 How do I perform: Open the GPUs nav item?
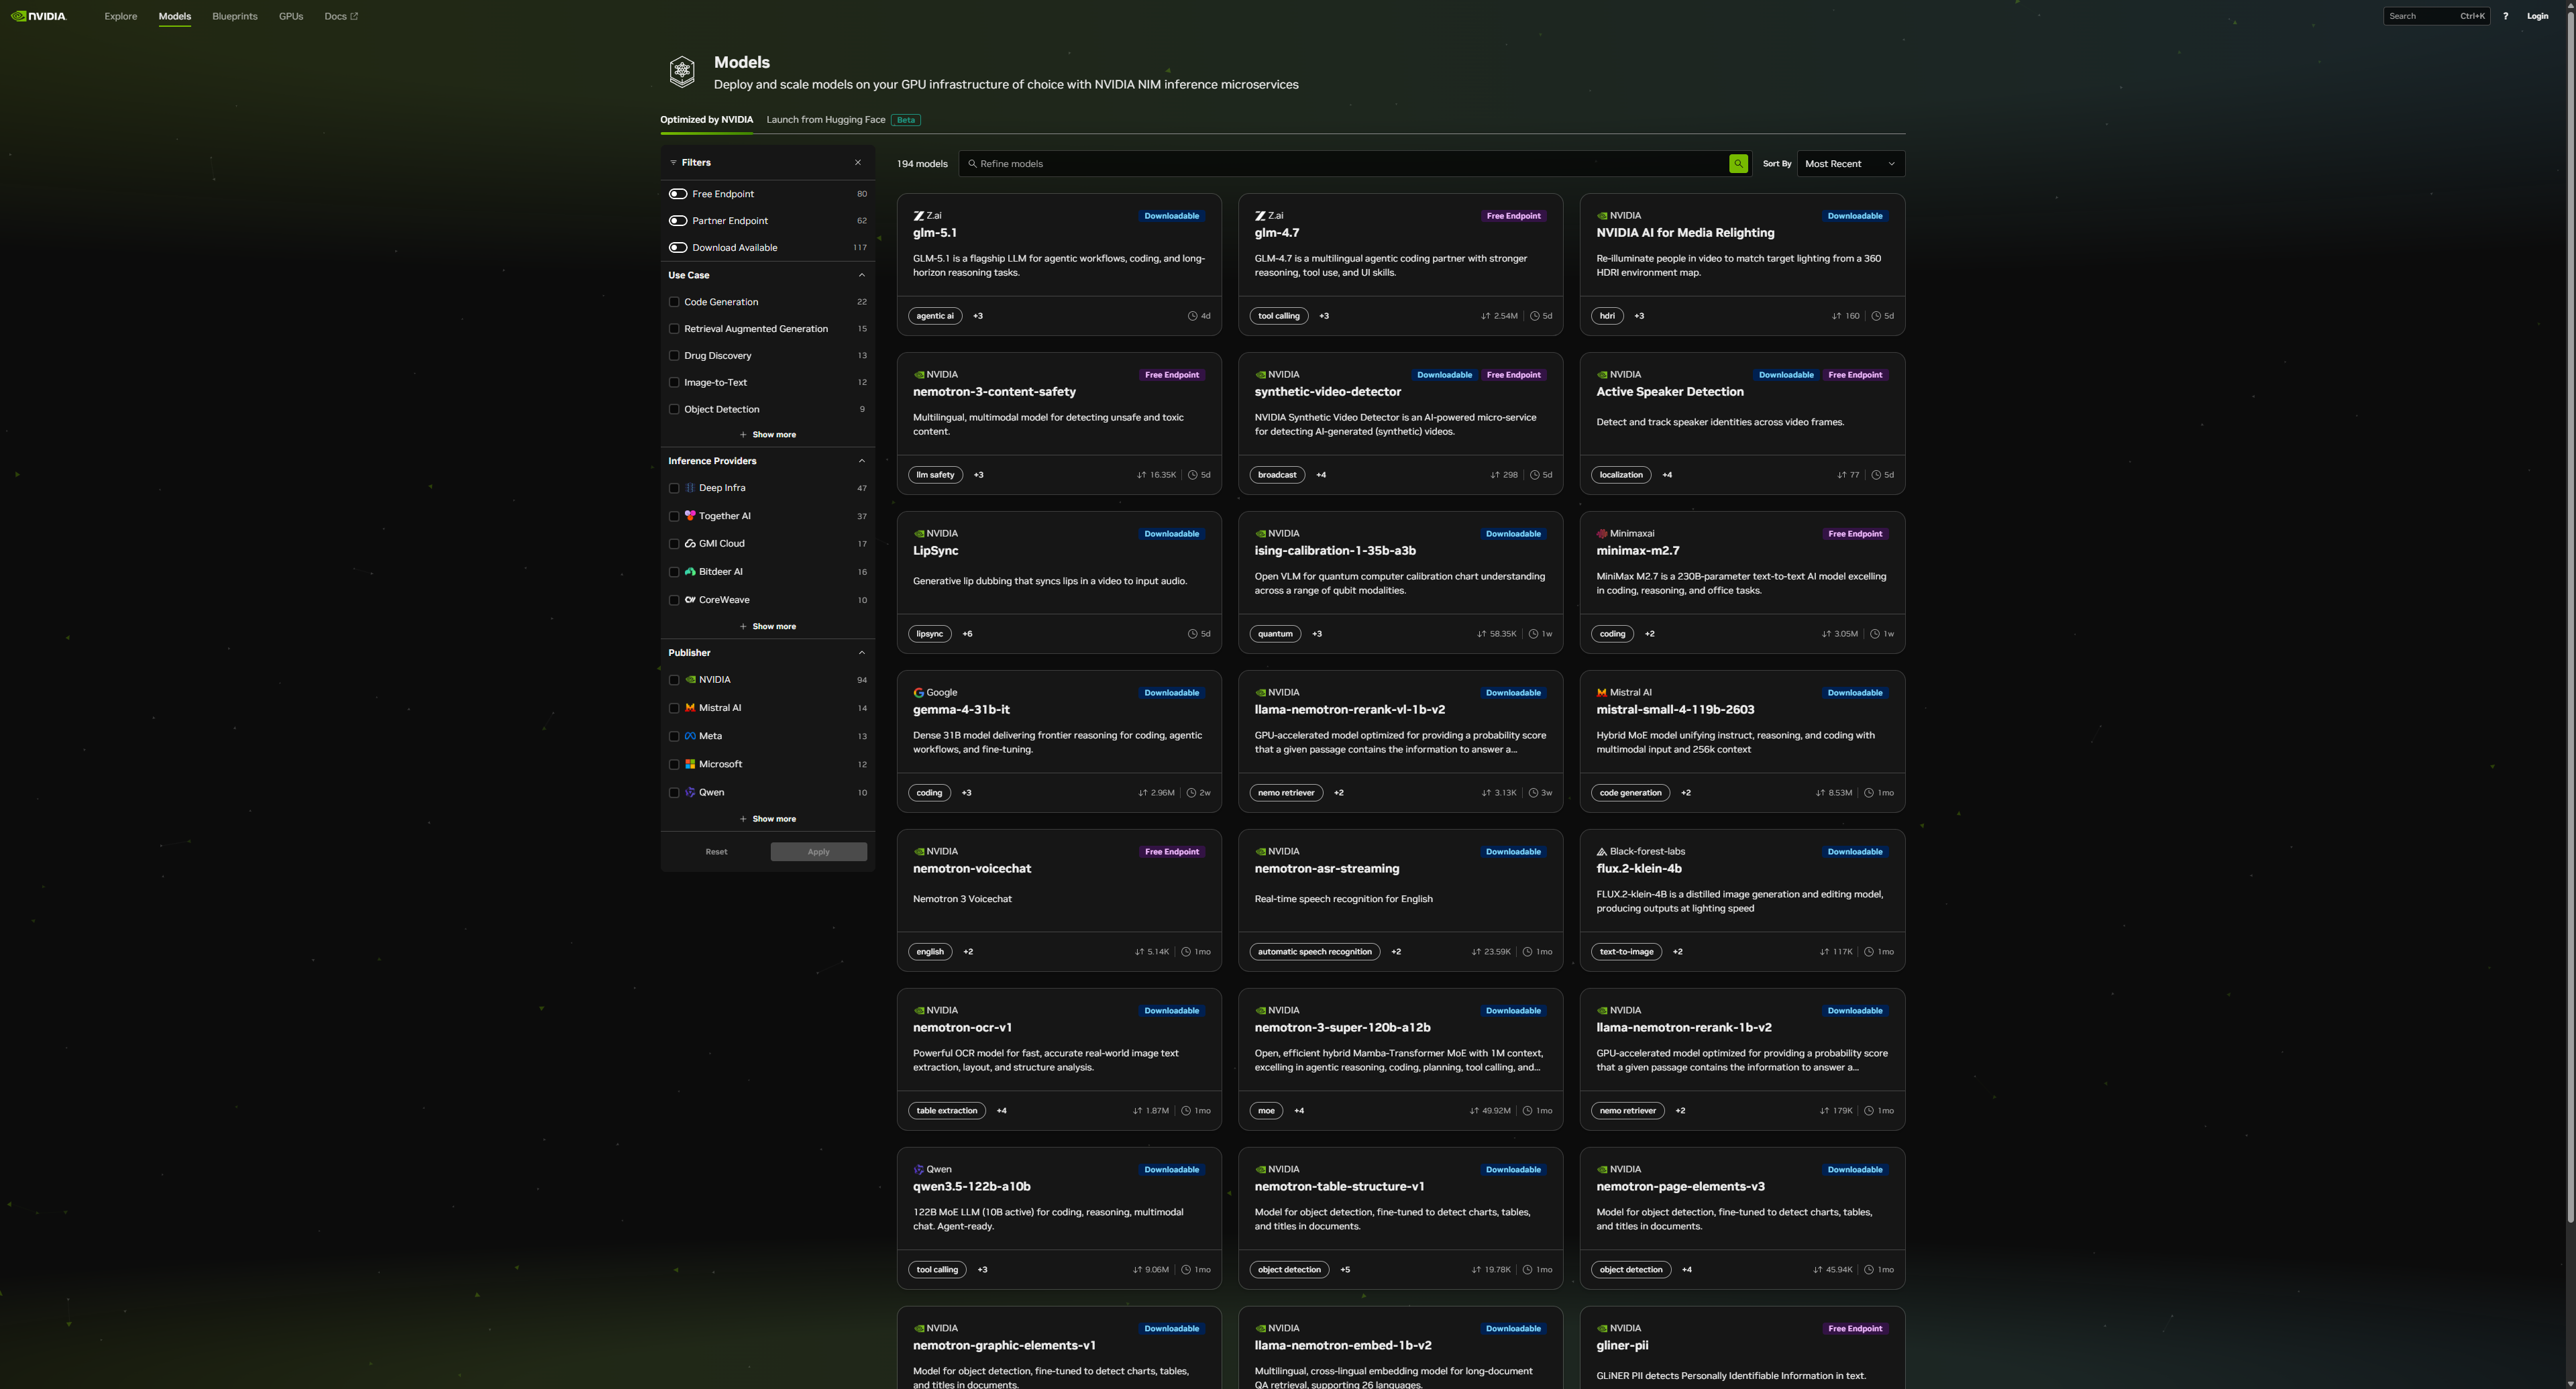[x=291, y=16]
